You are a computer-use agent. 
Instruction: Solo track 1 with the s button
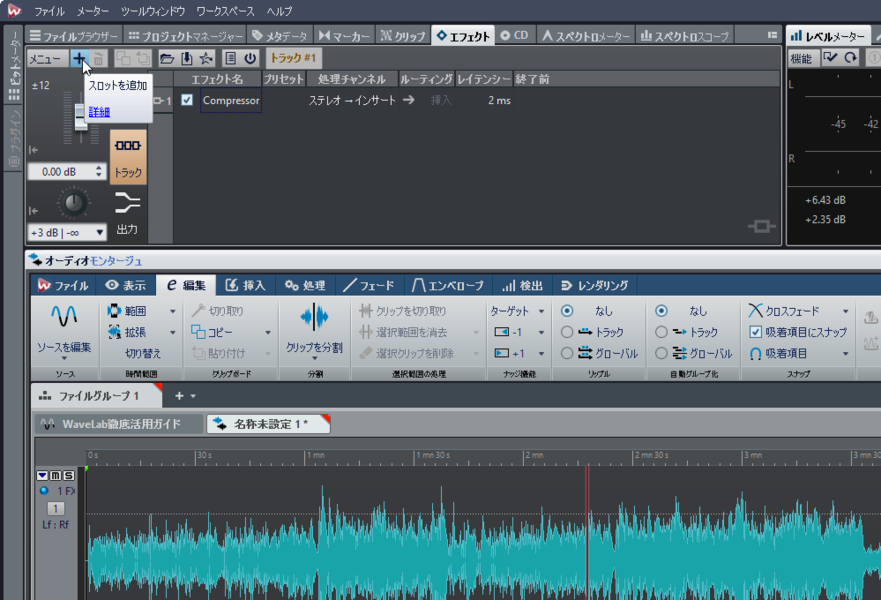[69, 475]
